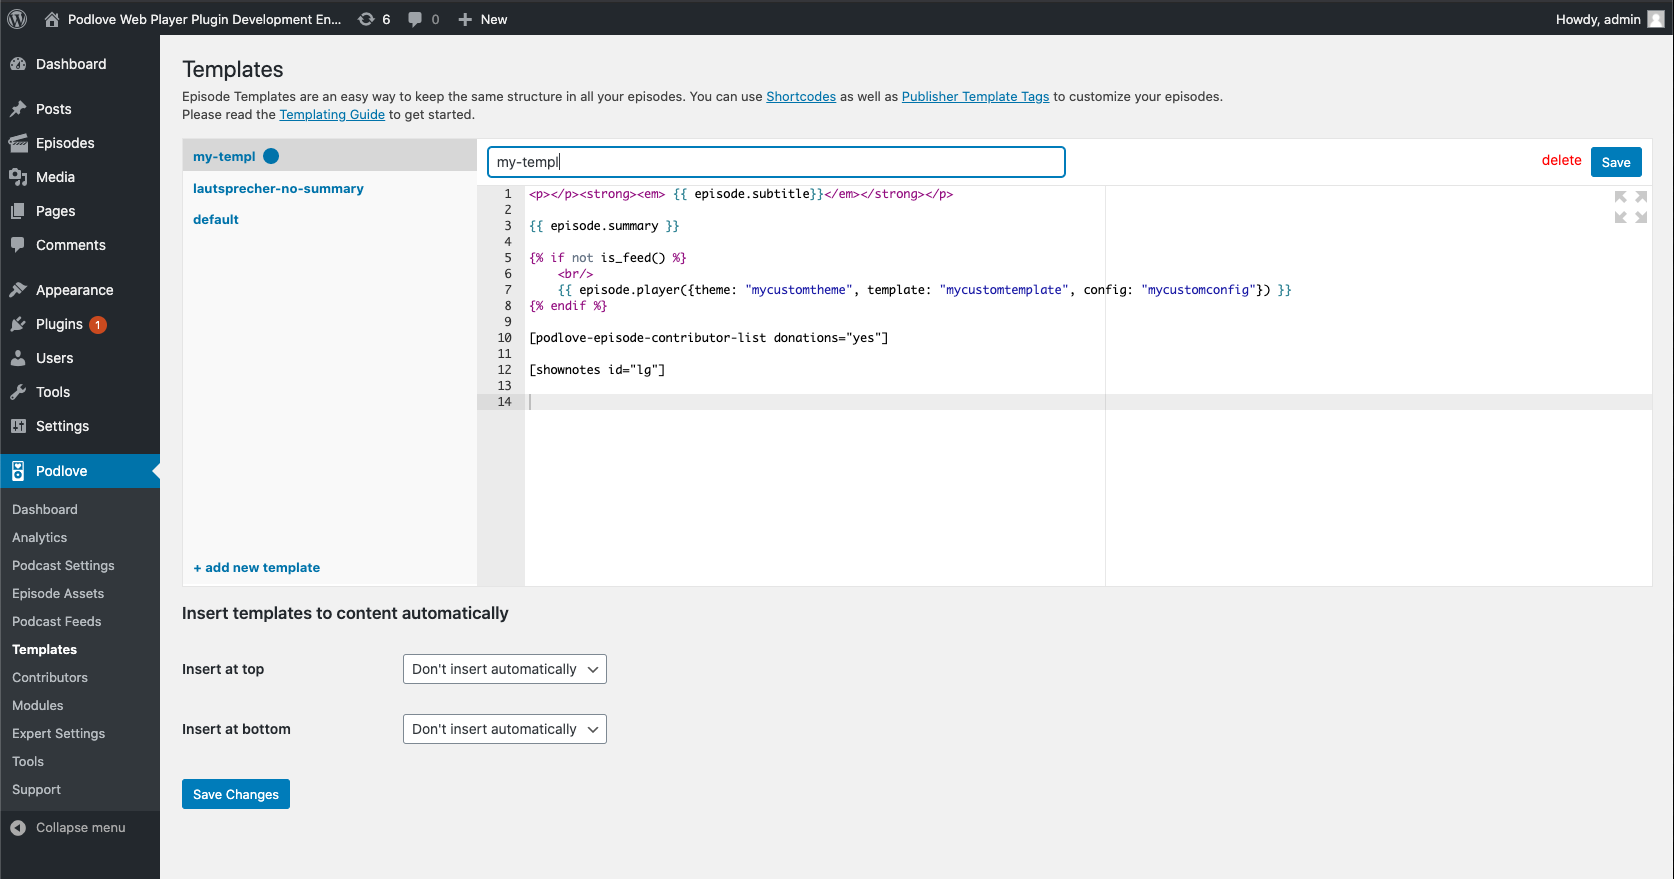Image resolution: width=1674 pixels, height=879 pixels.
Task: Open the Shortcodes link
Action: (801, 96)
